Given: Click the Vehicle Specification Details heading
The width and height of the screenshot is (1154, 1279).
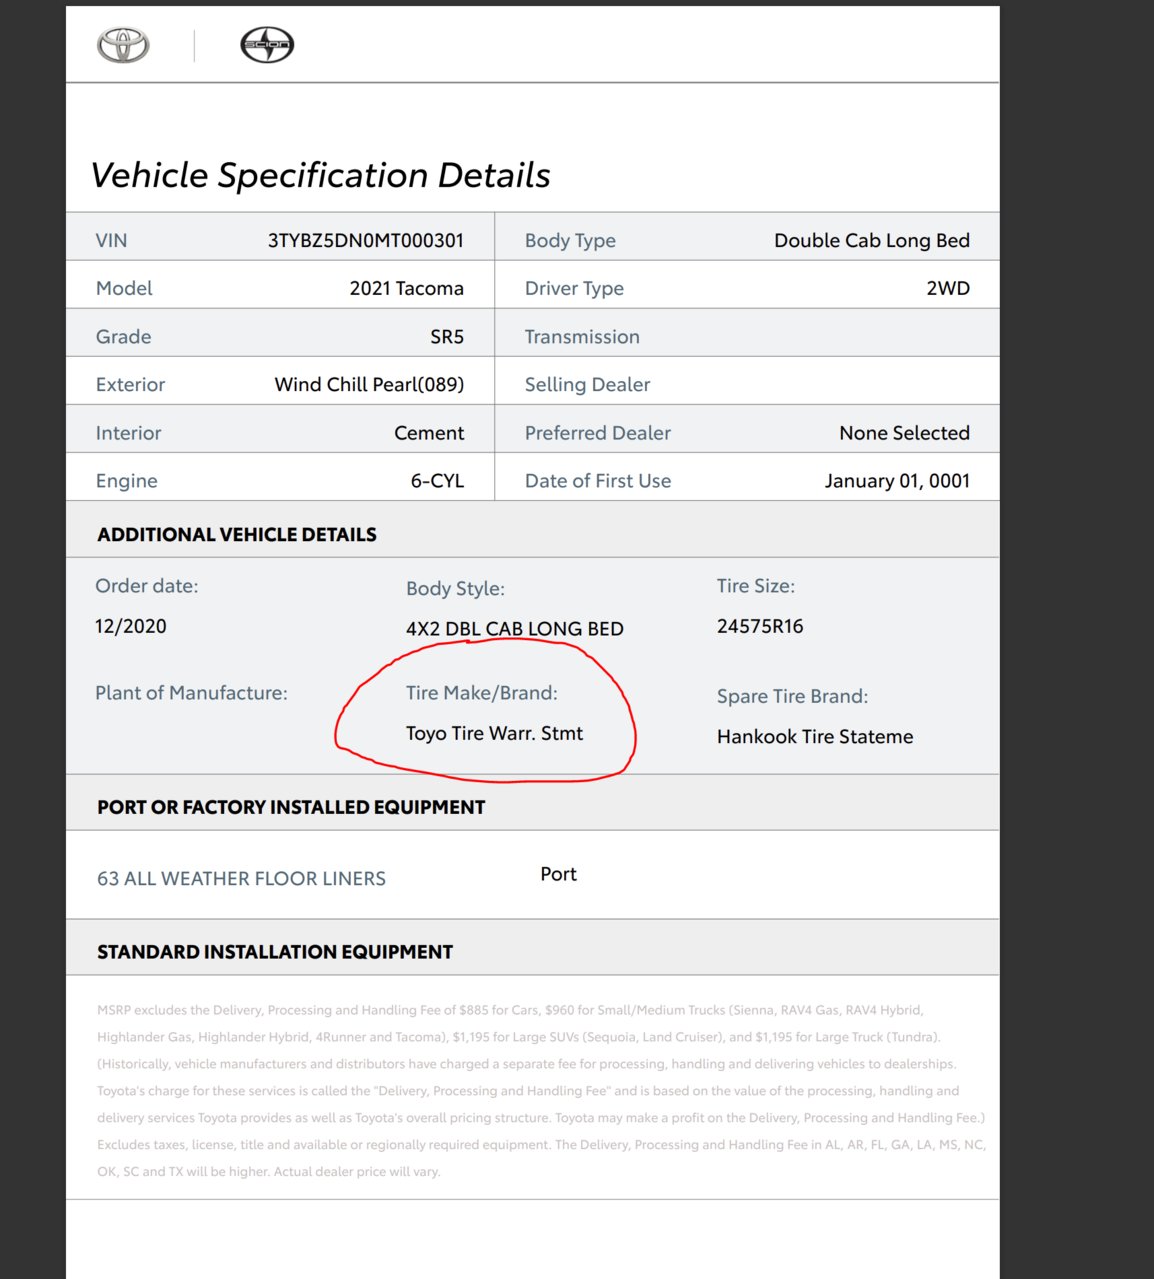Looking at the screenshot, I should pos(320,175).
